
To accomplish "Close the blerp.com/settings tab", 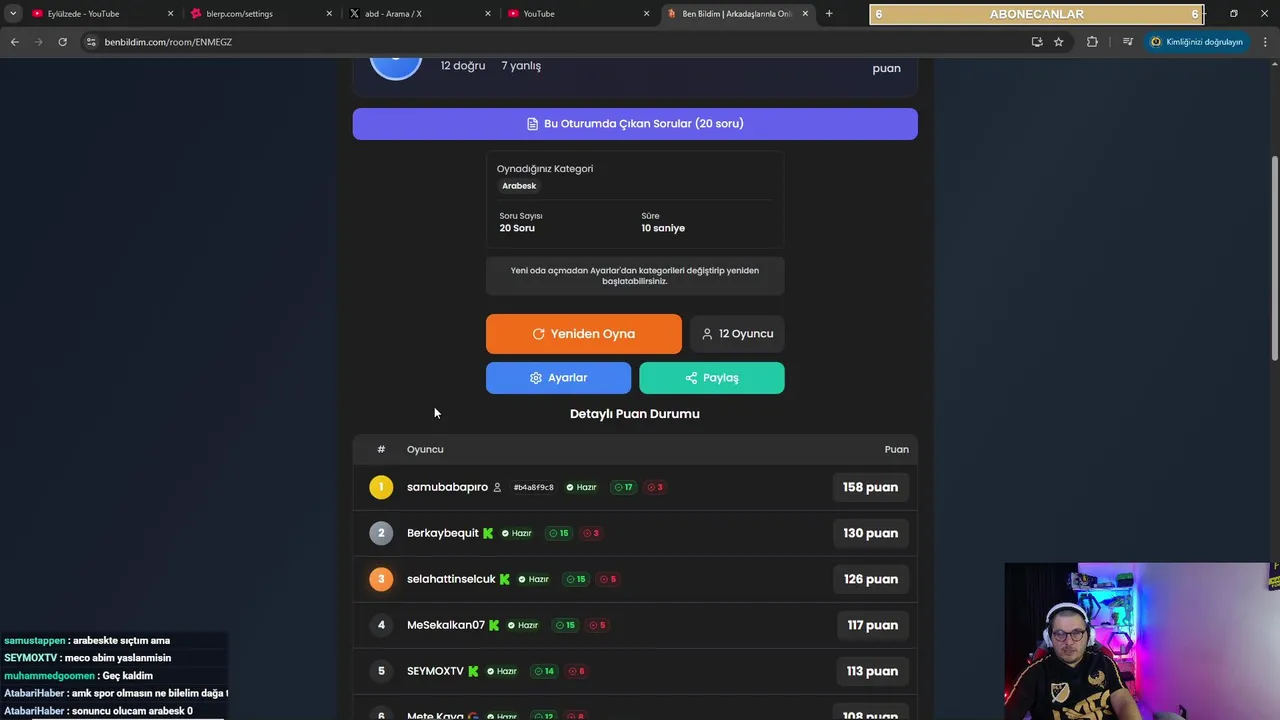I will pos(329,14).
